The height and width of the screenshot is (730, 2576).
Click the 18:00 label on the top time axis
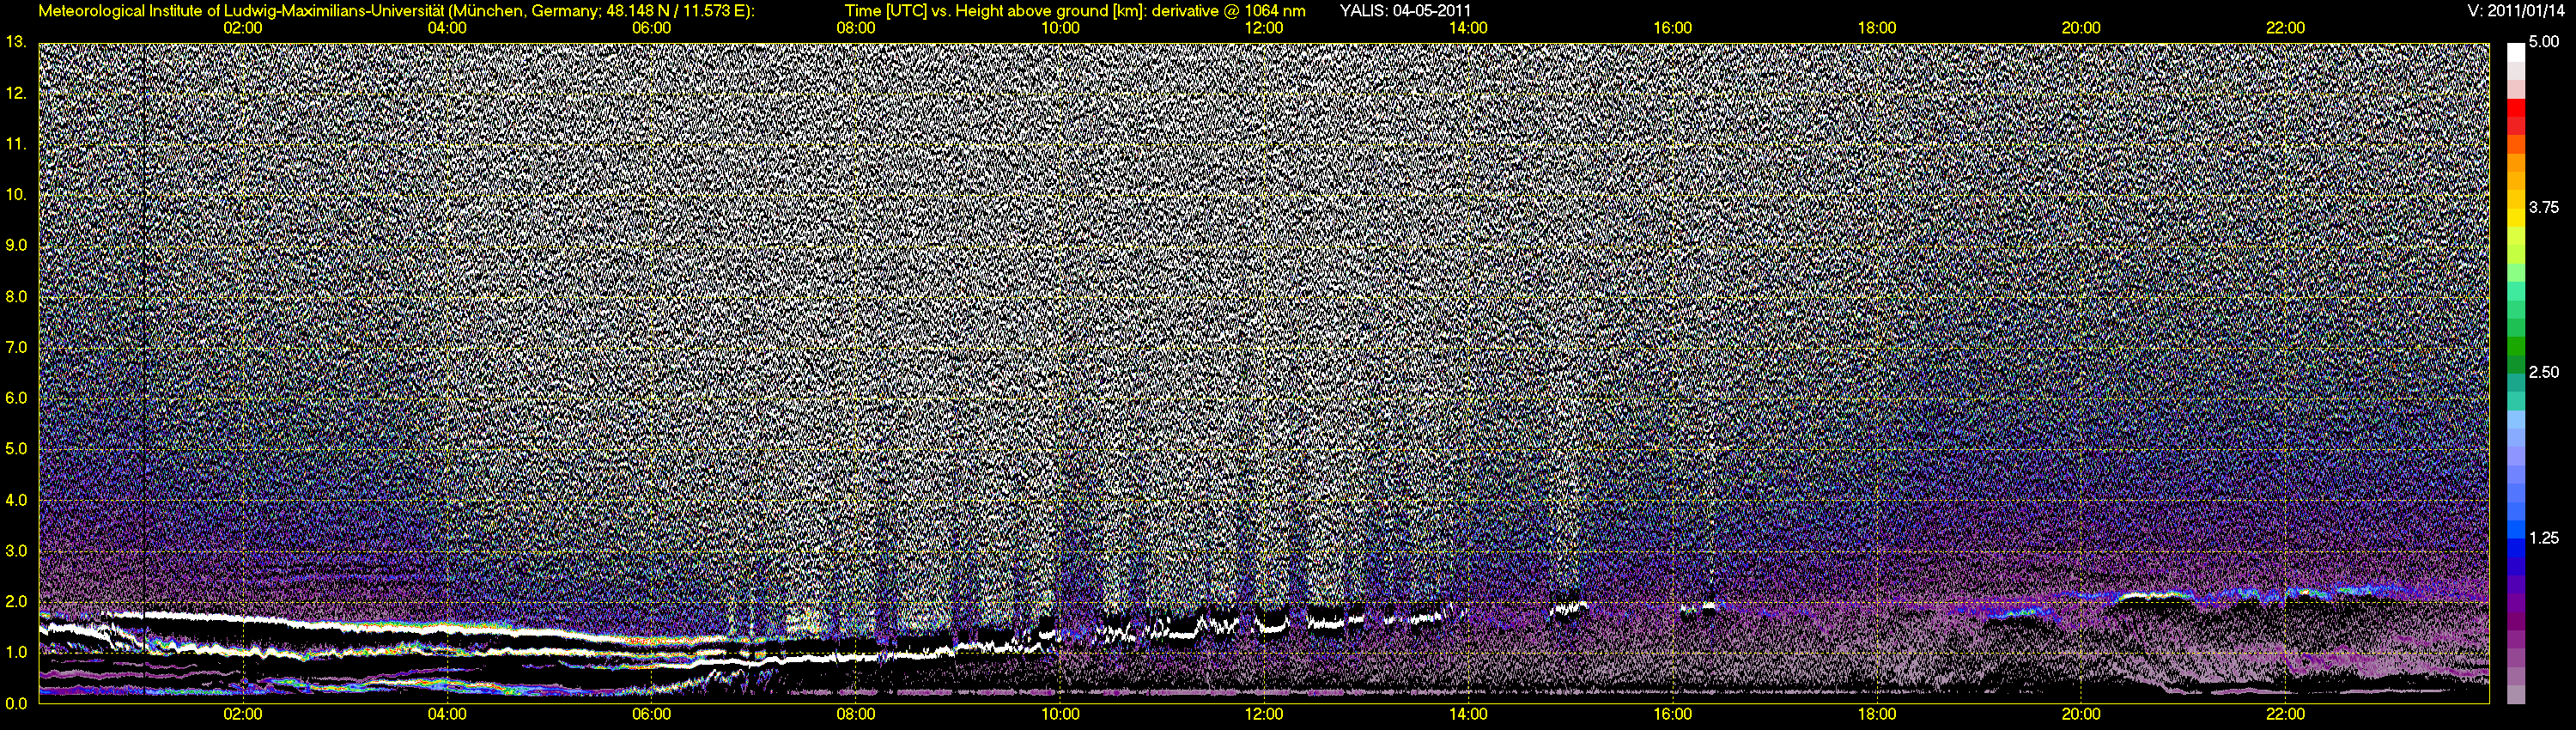click(1877, 28)
